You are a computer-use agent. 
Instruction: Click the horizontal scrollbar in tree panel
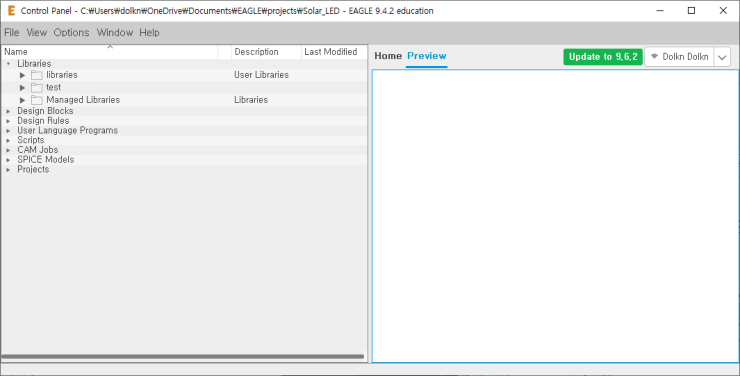[x=183, y=357]
